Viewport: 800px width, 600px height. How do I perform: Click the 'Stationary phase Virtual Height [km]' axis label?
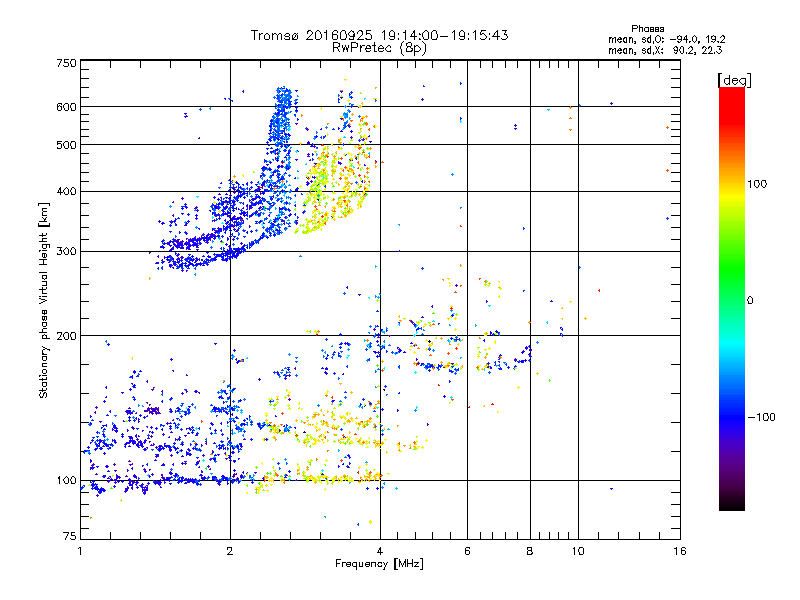(x=44, y=301)
